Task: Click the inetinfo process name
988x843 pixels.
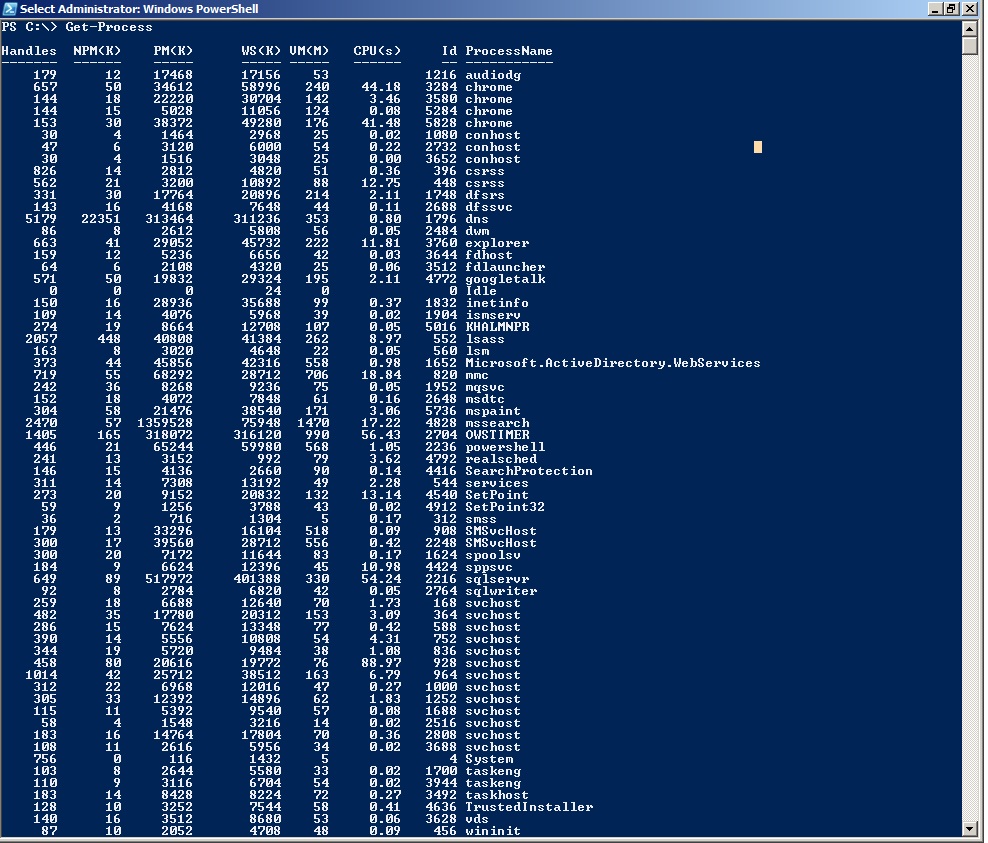Action: pos(497,303)
